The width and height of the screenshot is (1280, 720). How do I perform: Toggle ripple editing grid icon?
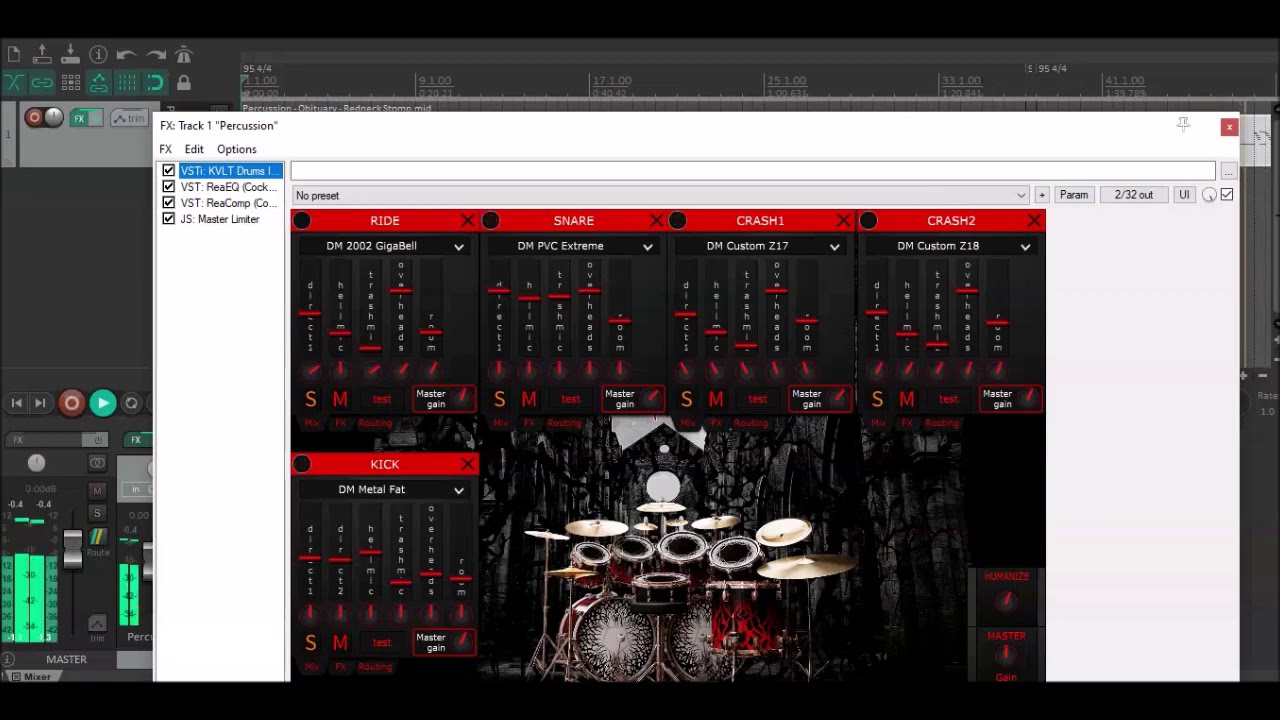[70, 83]
